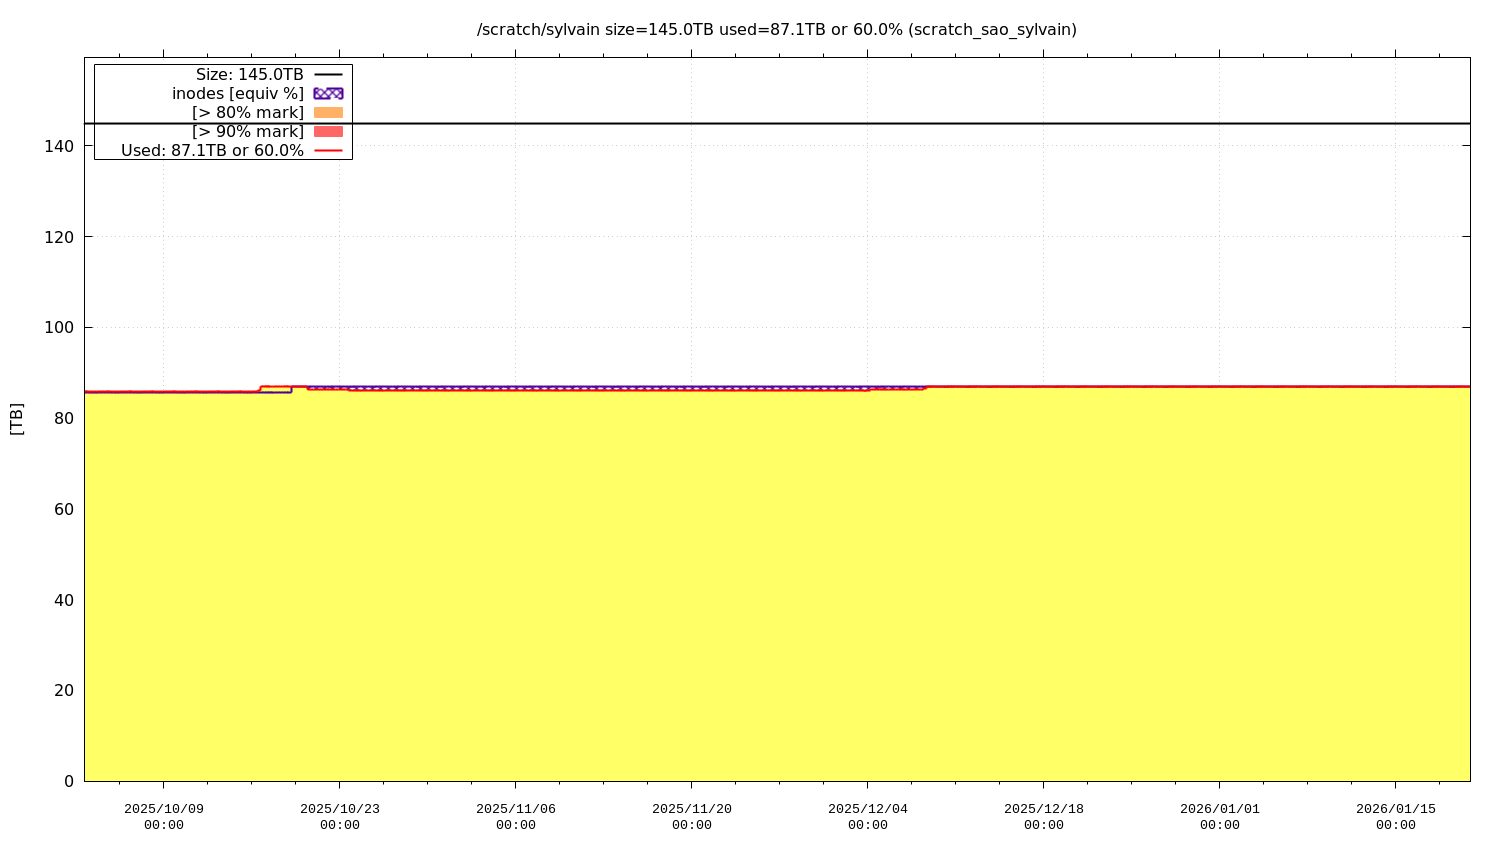The width and height of the screenshot is (1500, 845).
Task: Click the inodes hatched purple legend swatch
Action: (328, 94)
